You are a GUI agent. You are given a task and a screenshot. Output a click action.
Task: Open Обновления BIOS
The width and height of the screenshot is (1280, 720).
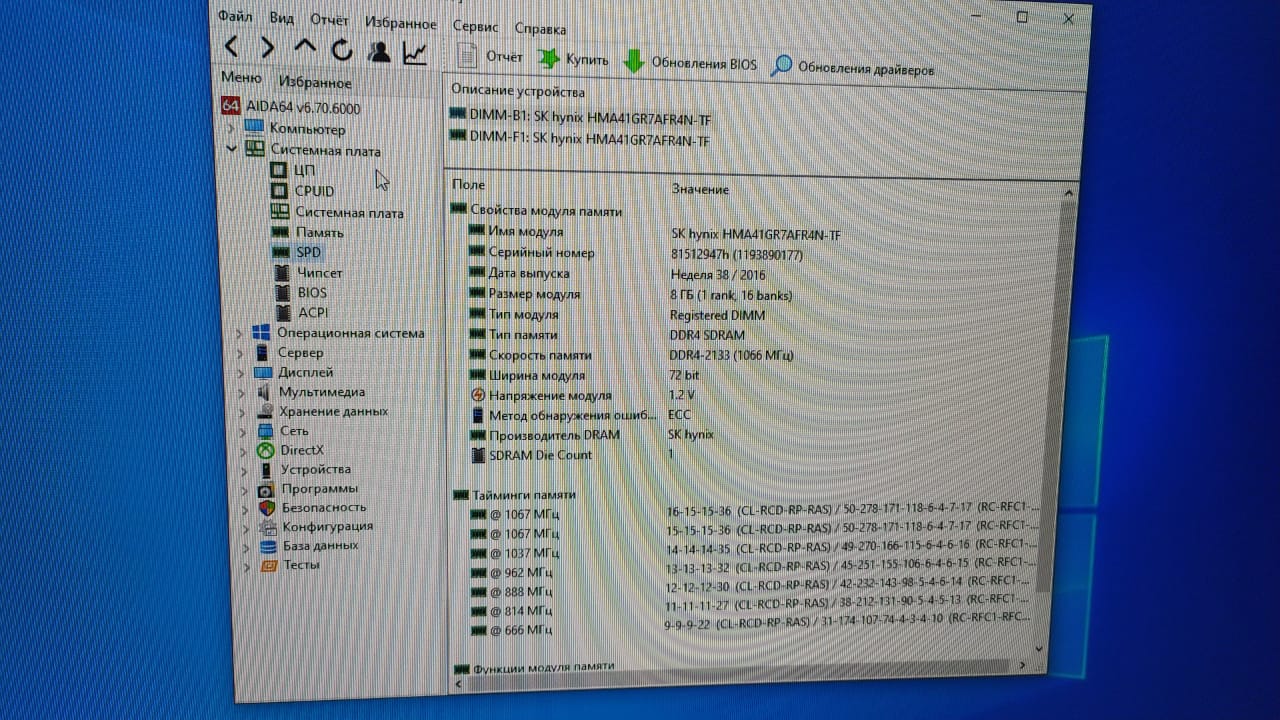click(690, 63)
